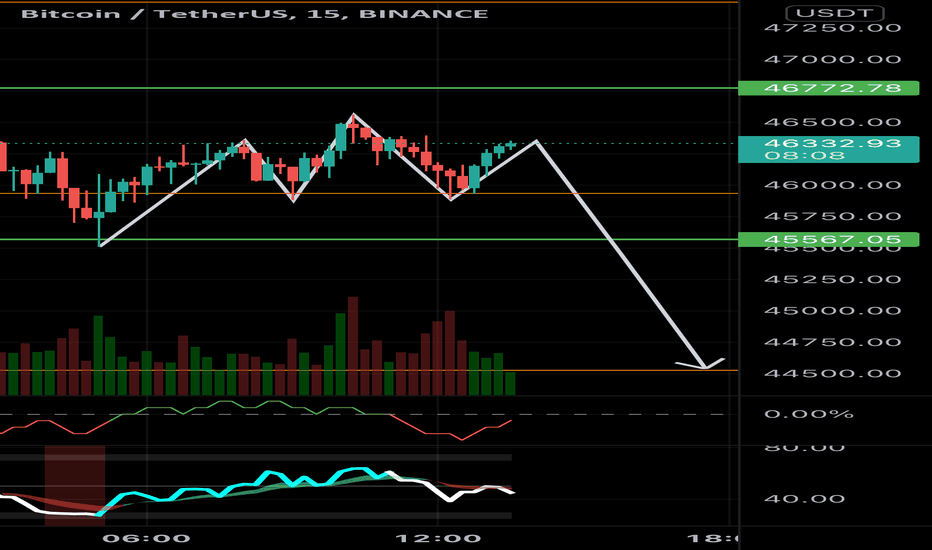
Task: Click the 44750.00 price axis value
Action: tap(832, 342)
